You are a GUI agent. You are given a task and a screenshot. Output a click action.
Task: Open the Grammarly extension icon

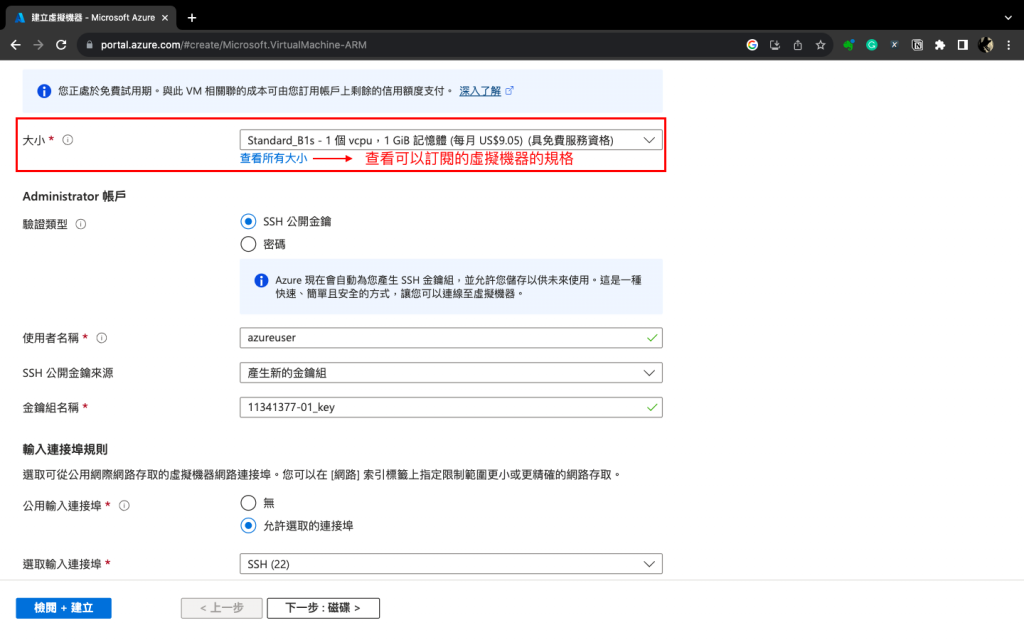[x=871, y=45]
